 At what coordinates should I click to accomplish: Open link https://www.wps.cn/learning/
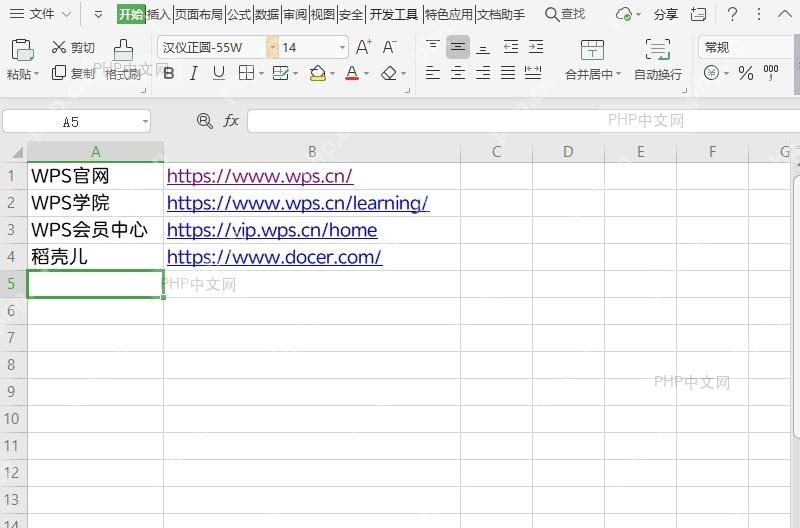click(298, 203)
